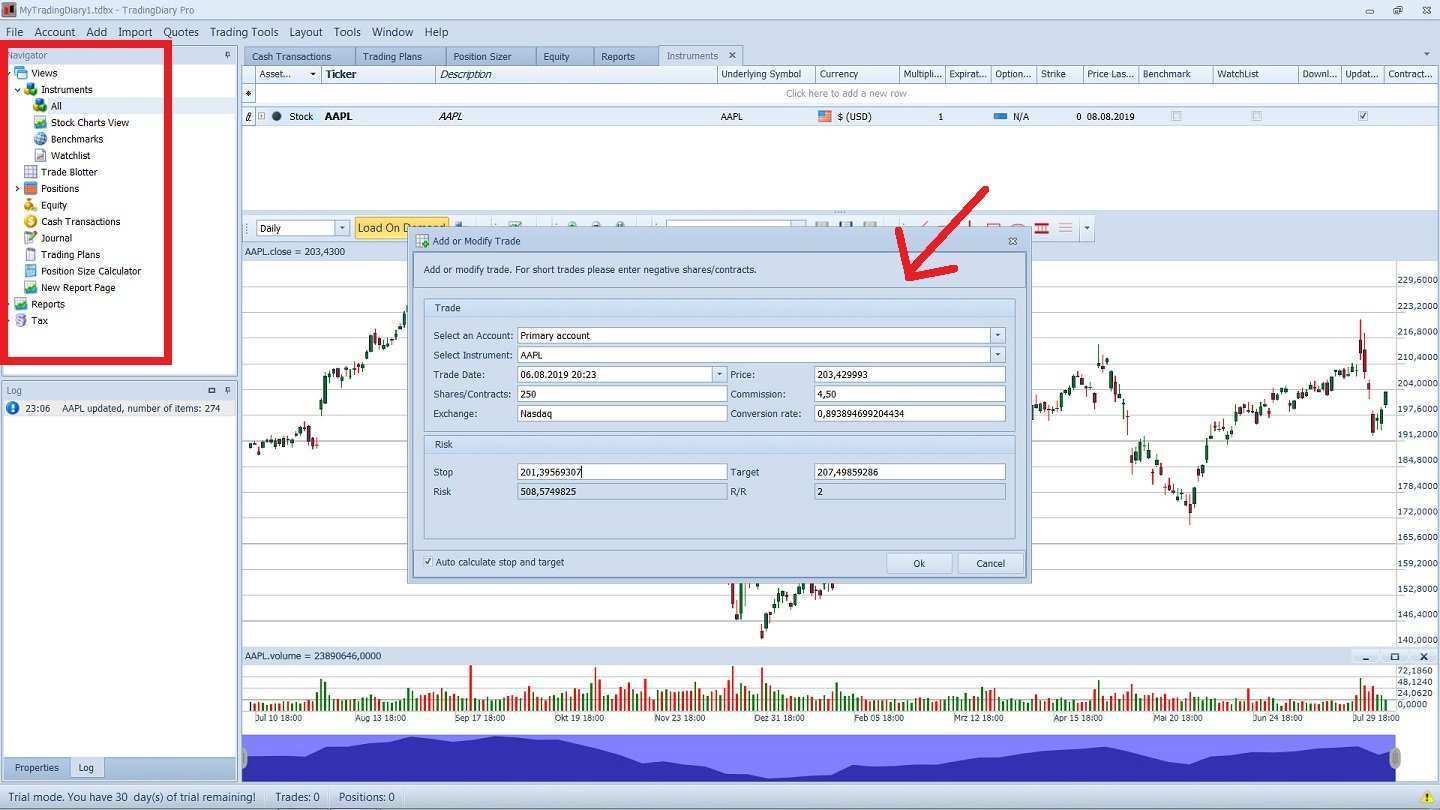Open the Select an Account dropdown
This screenshot has width=1440, height=810.
pyautogui.click(x=997, y=336)
